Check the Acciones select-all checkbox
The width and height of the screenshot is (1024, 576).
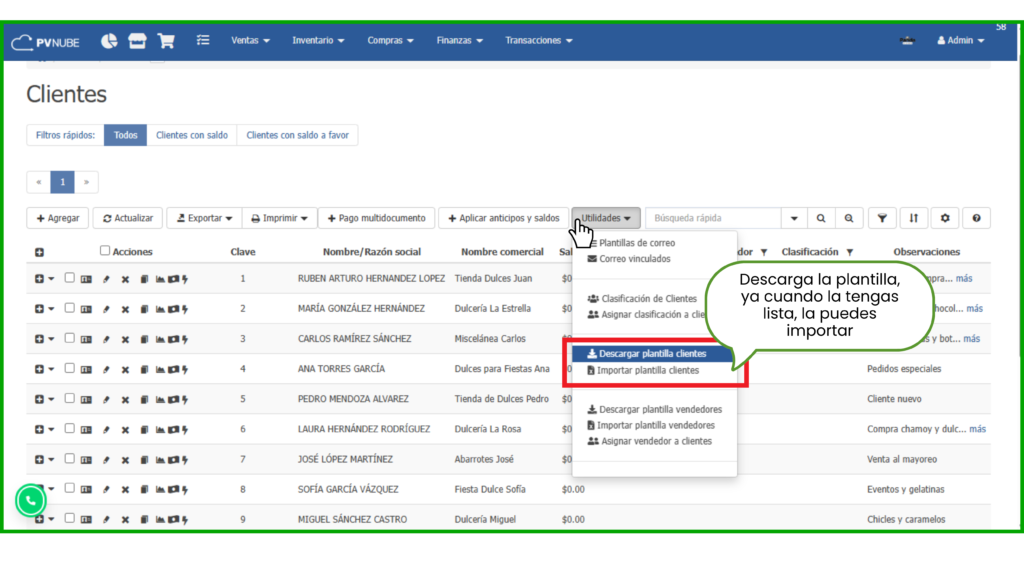[105, 251]
